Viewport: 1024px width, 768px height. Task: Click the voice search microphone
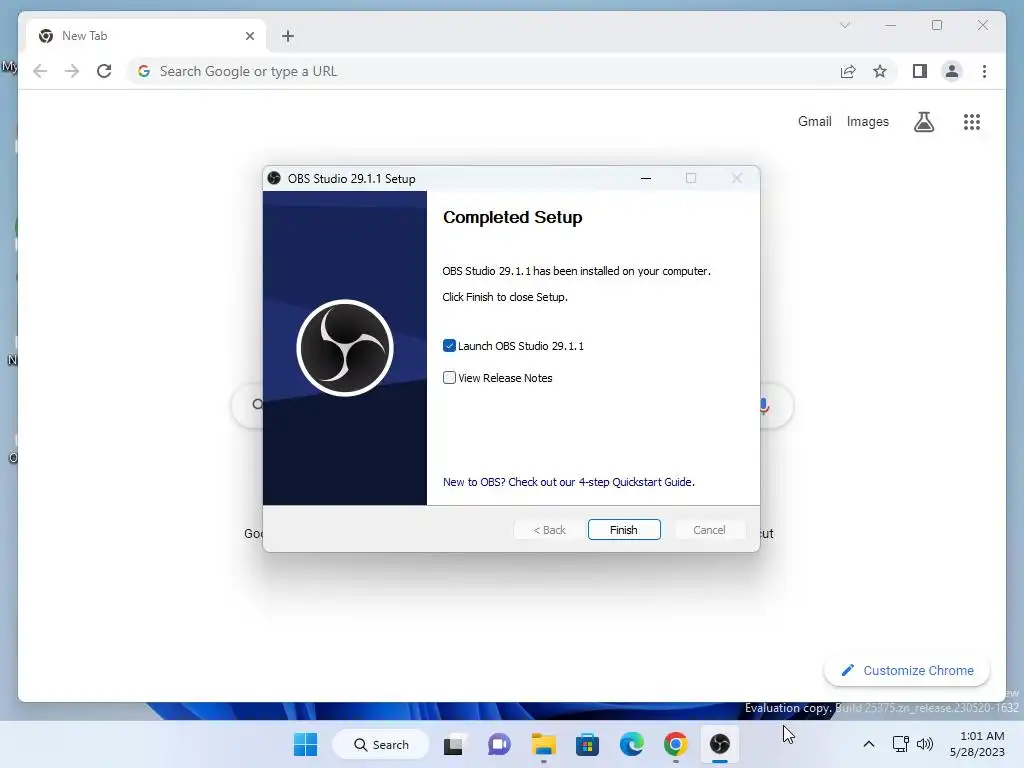click(x=764, y=406)
